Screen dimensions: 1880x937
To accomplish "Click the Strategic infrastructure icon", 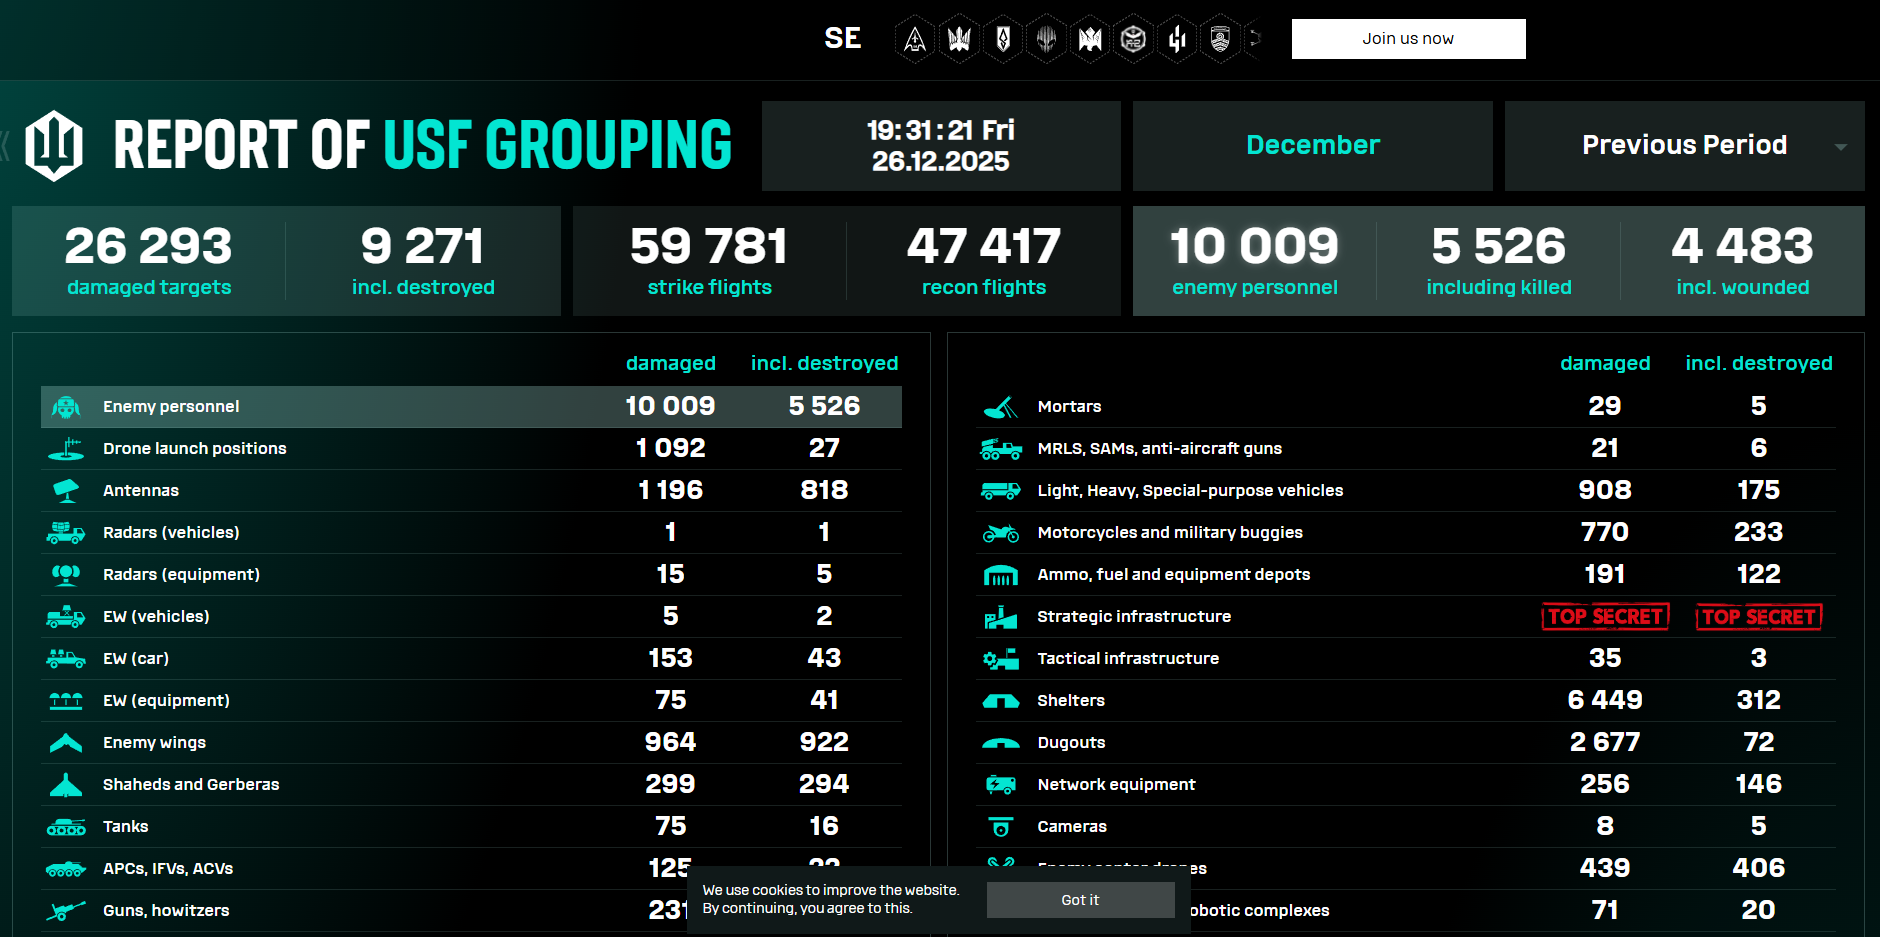I will (x=1001, y=617).
